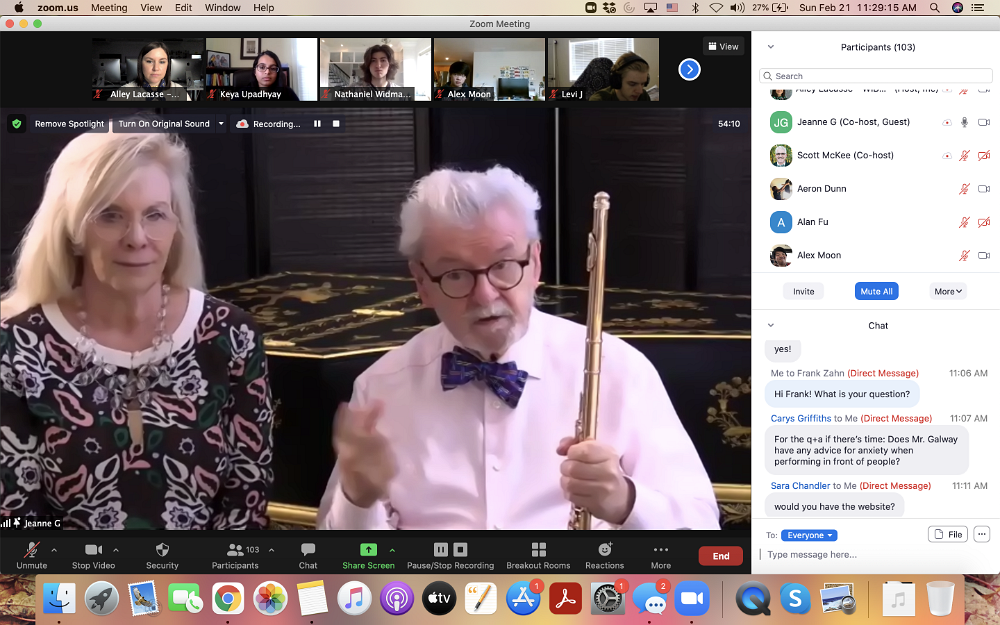The width and height of the screenshot is (1000, 625).
Task: Click the Recording cloud indicator
Action: point(242,124)
